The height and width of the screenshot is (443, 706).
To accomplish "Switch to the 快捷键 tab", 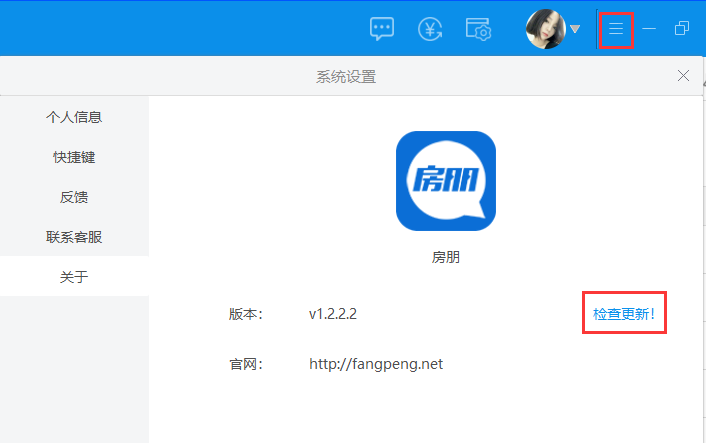I will pos(74,157).
